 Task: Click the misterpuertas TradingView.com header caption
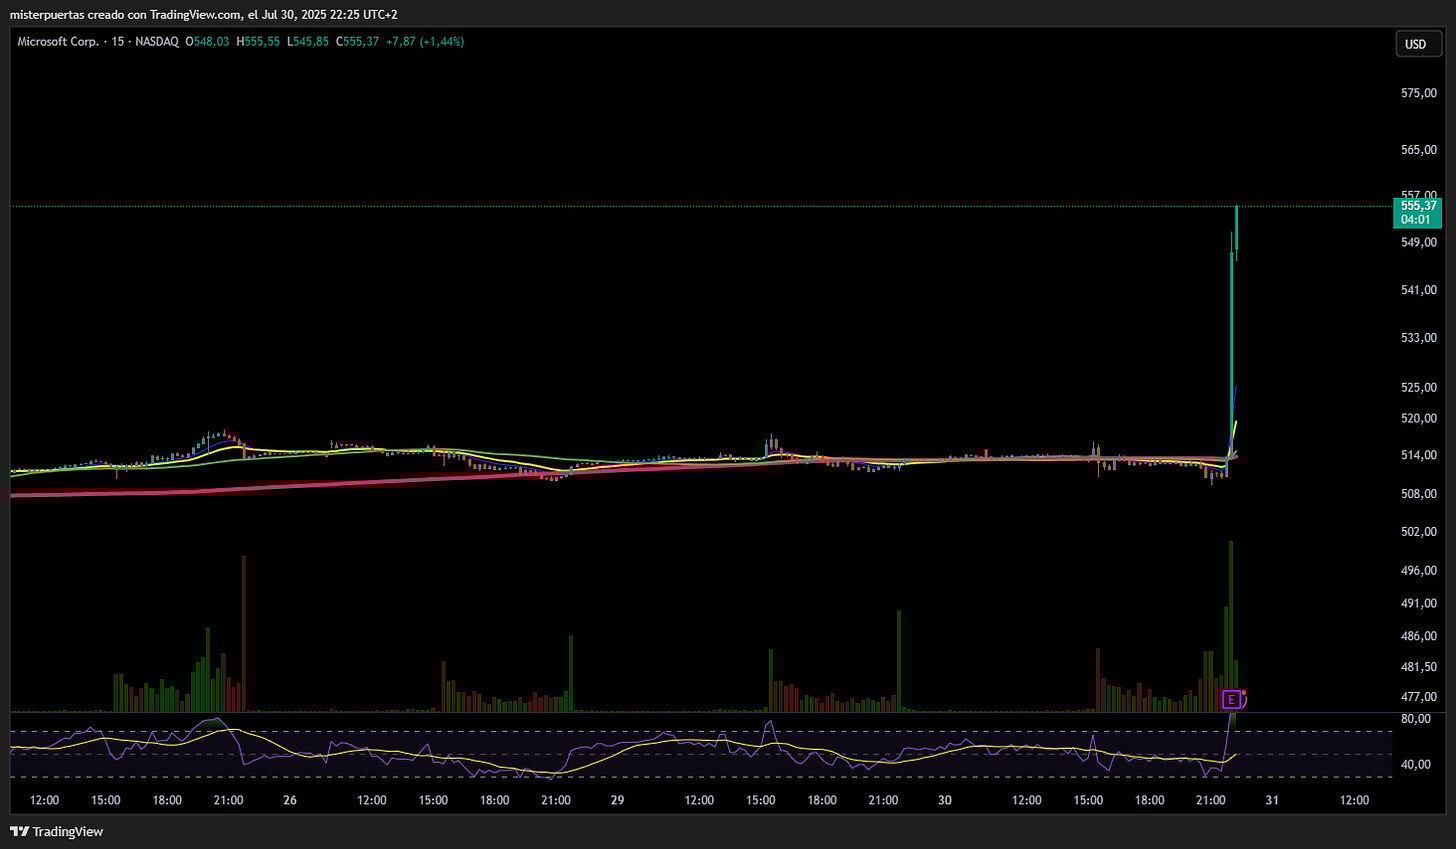(204, 14)
